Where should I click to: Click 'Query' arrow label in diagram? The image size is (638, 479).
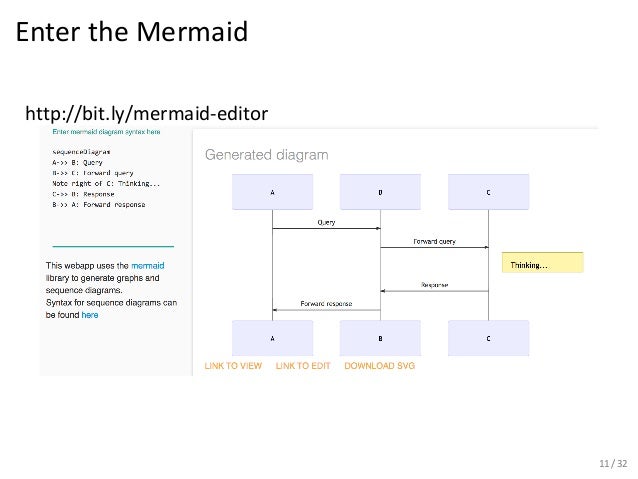pyautogui.click(x=326, y=222)
